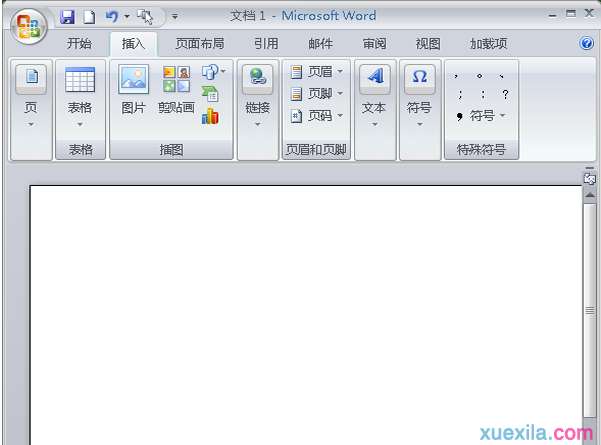Open the undo history dropdown arrow
The height and width of the screenshot is (445, 601).
coord(127,16)
